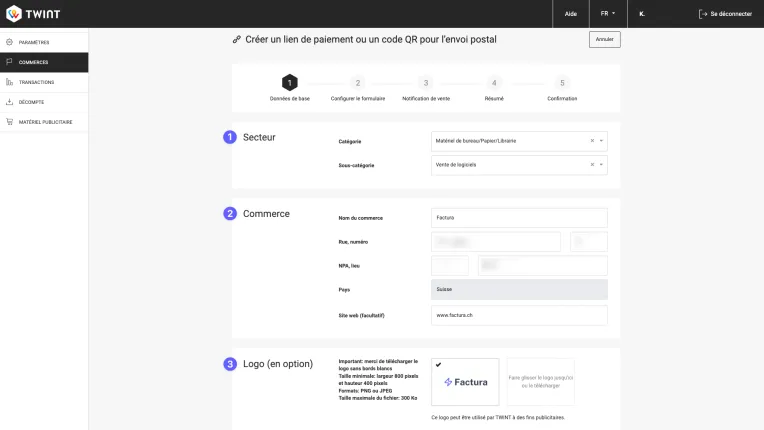This screenshot has height=430, width=764.
Task: Open the FR language selector
Action: (607, 14)
